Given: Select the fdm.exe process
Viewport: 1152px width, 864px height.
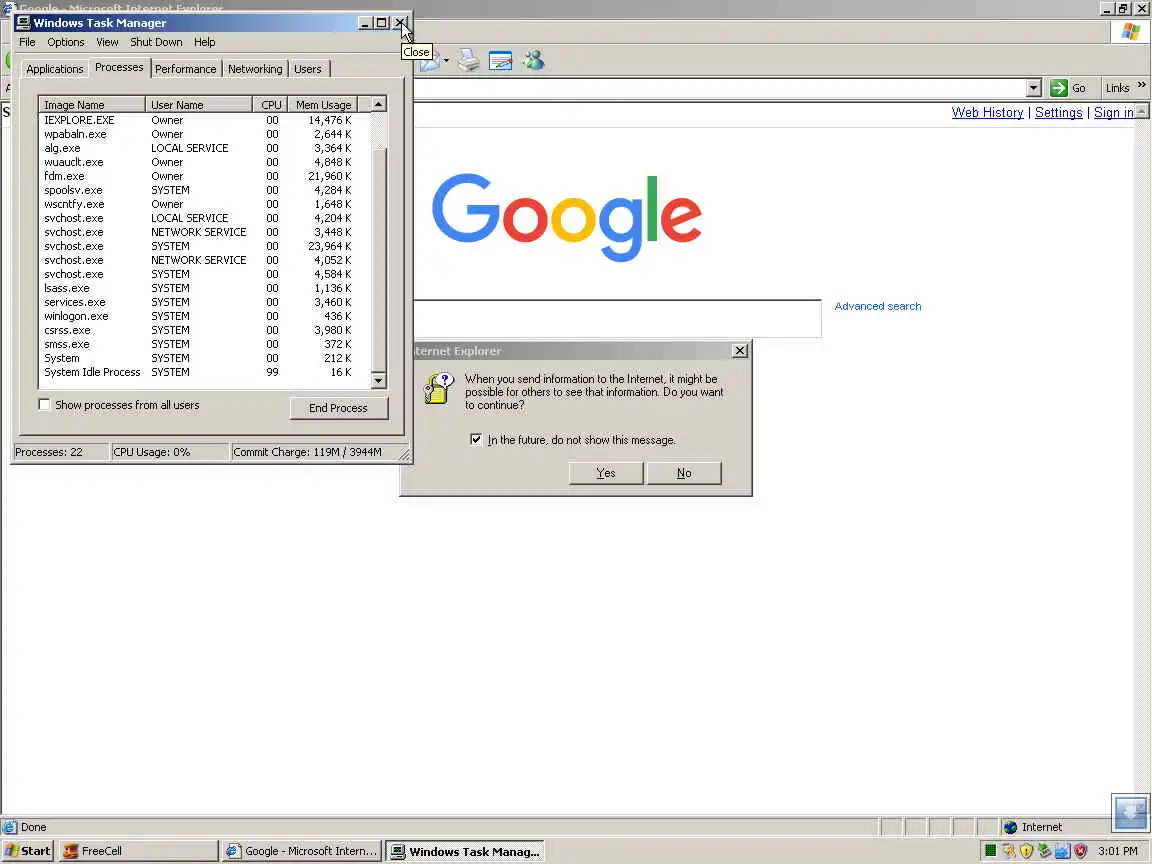Looking at the screenshot, I should pos(205,176).
